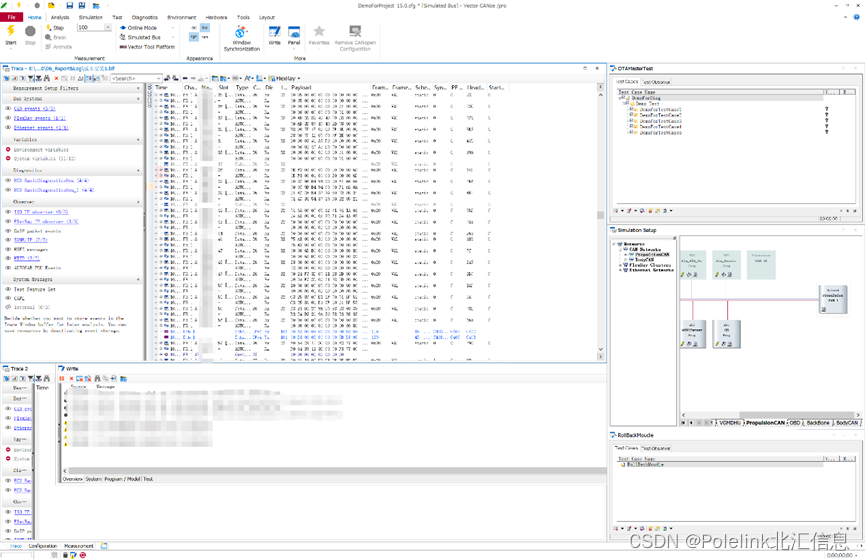Click the filter funnel icon in Trace toolbar

coord(31,78)
